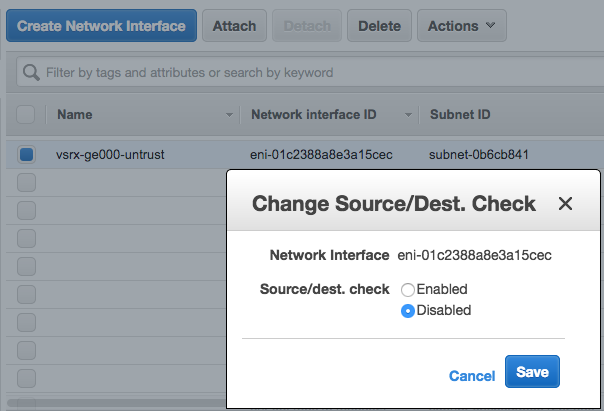The image size is (604, 411).
Task: Click the Subnet ID column header
Action: (460, 115)
